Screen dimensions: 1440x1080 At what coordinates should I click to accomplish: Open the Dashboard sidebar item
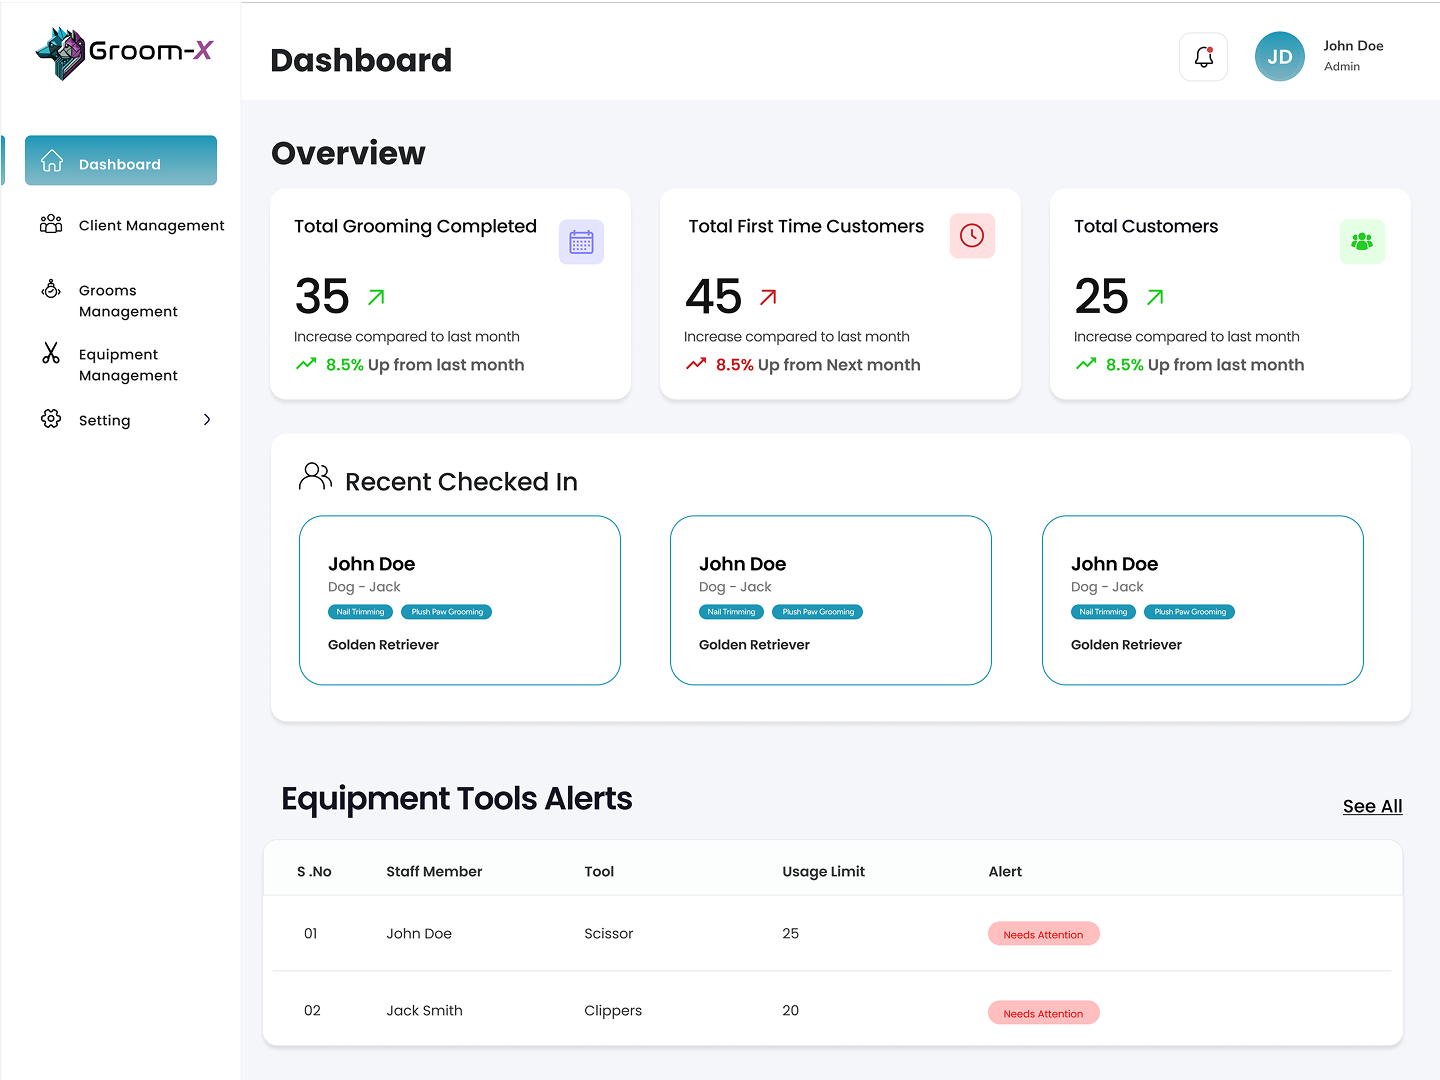point(121,161)
